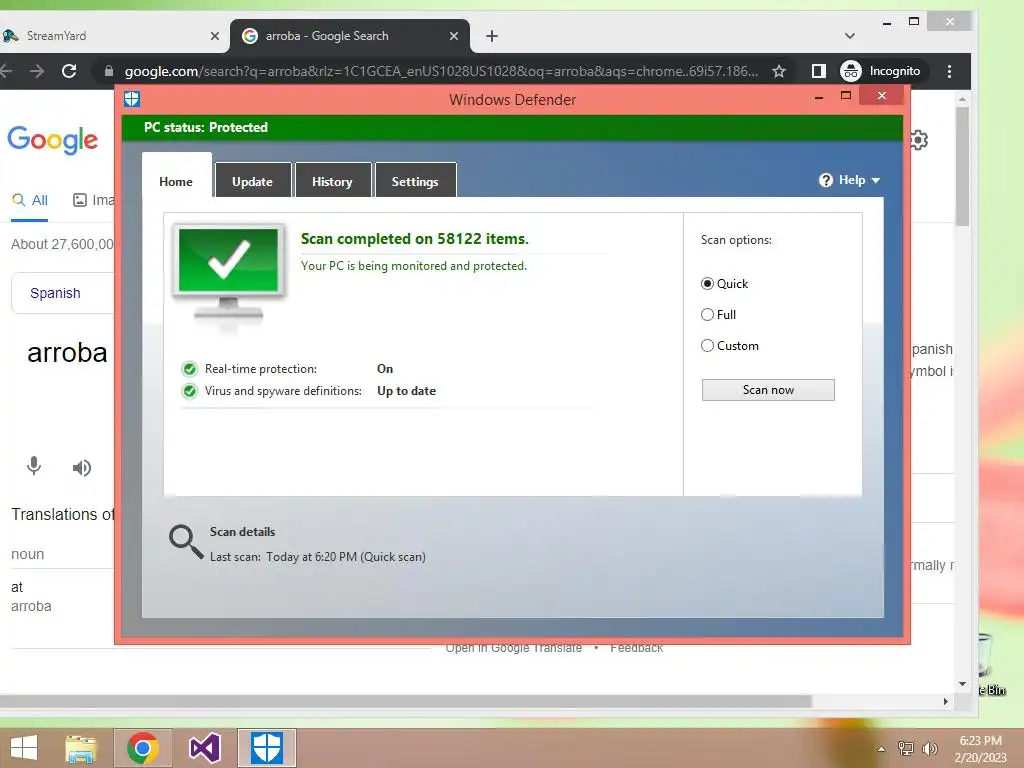Open the Windows Start button
1024x768 pixels.
[x=24, y=748]
